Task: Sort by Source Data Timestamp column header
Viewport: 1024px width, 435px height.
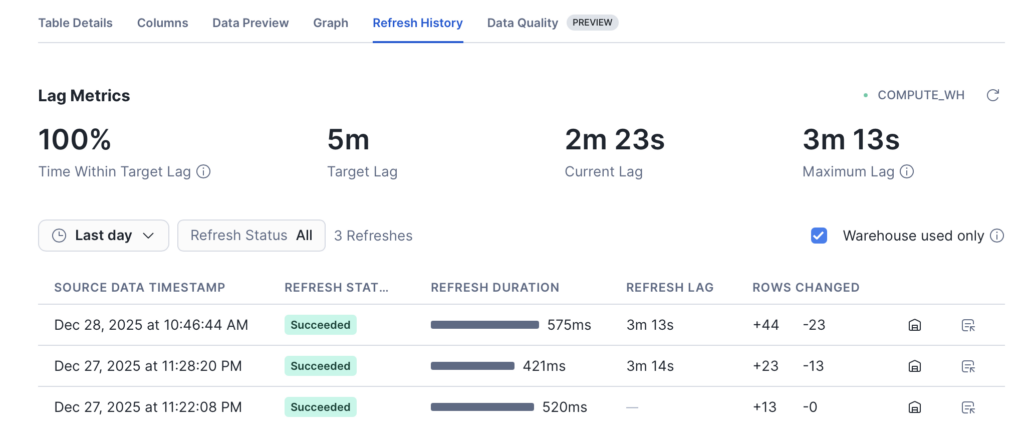Action: point(139,287)
